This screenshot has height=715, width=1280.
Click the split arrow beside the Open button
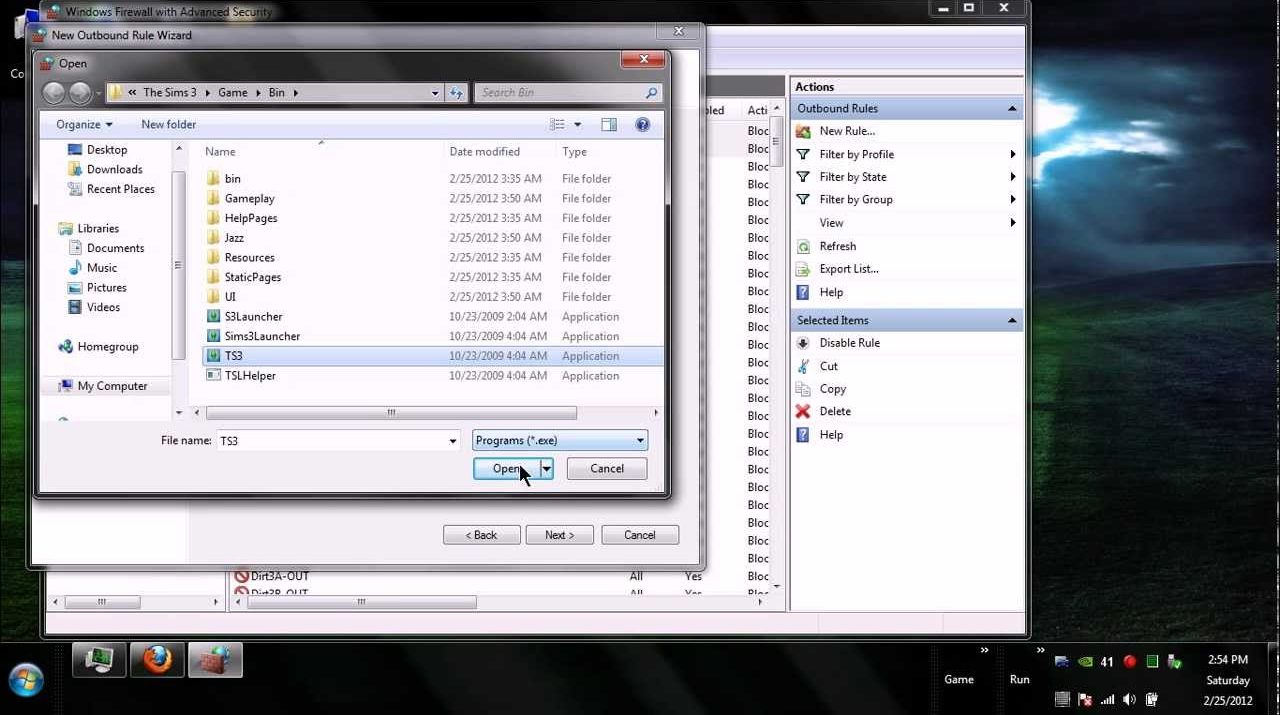[547, 469]
